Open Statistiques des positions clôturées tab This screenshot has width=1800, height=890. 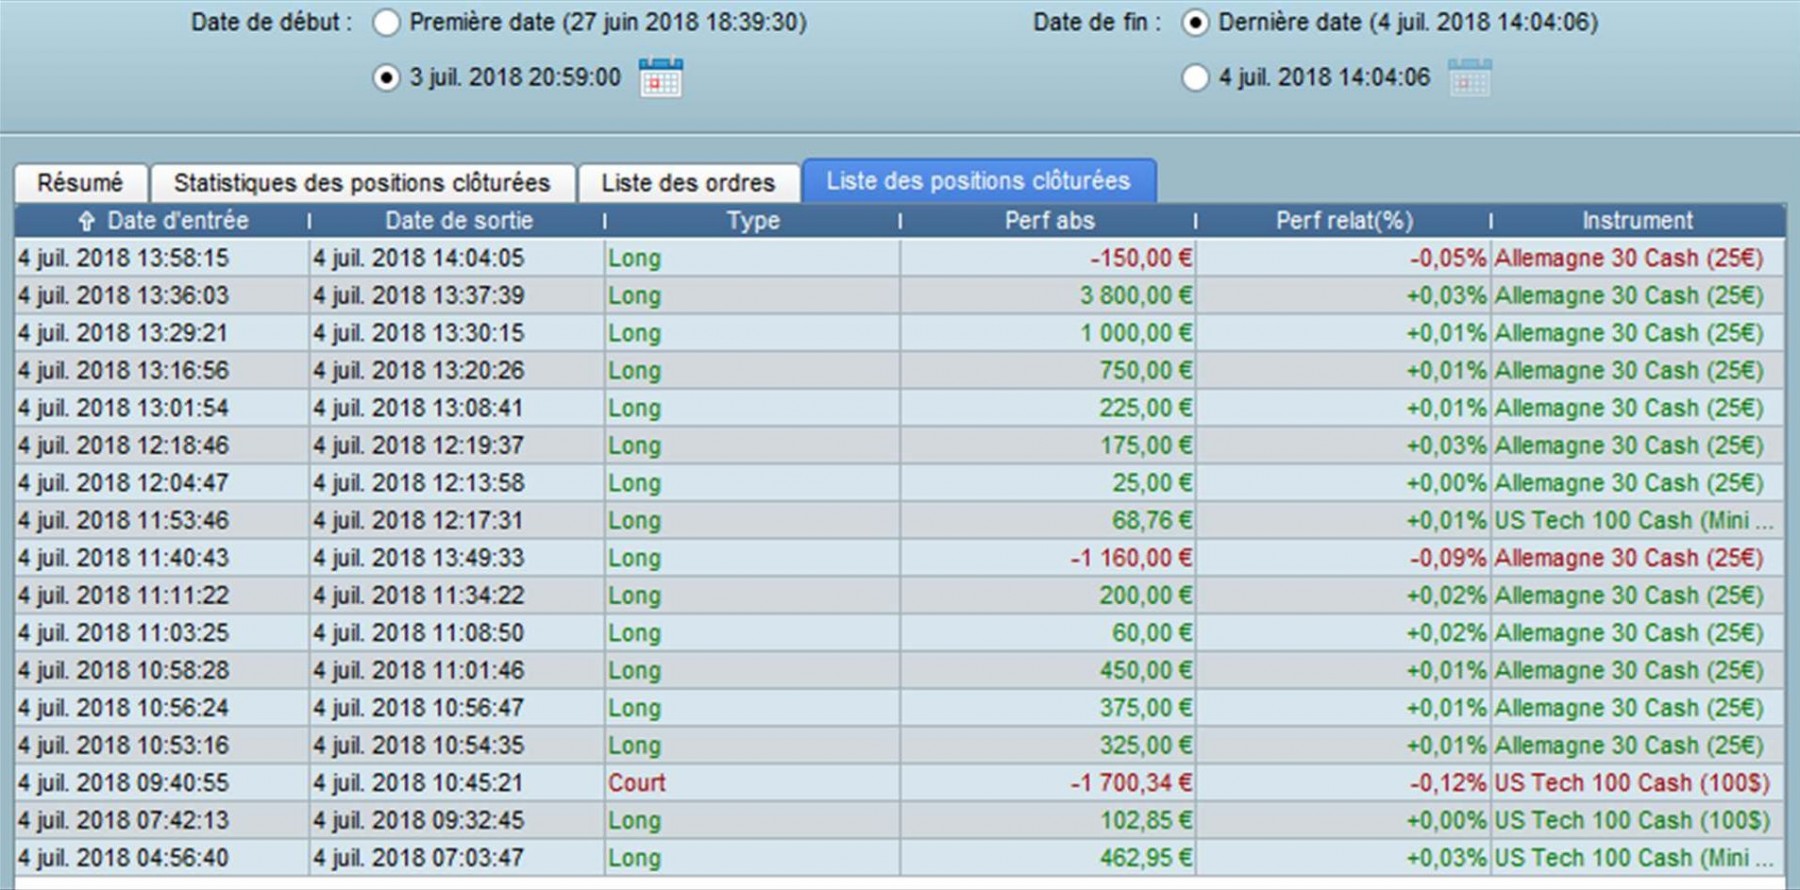(x=362, y=183)
